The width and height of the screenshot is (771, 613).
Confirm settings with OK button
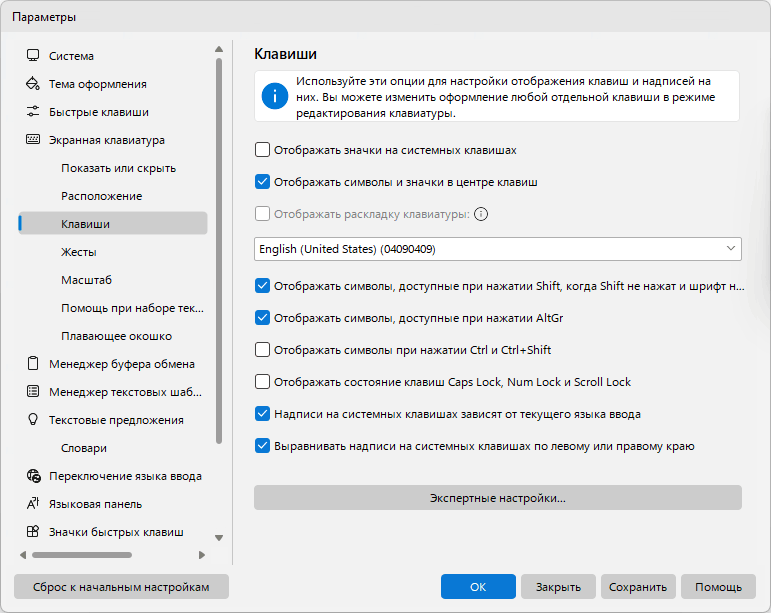pos(478,587)
